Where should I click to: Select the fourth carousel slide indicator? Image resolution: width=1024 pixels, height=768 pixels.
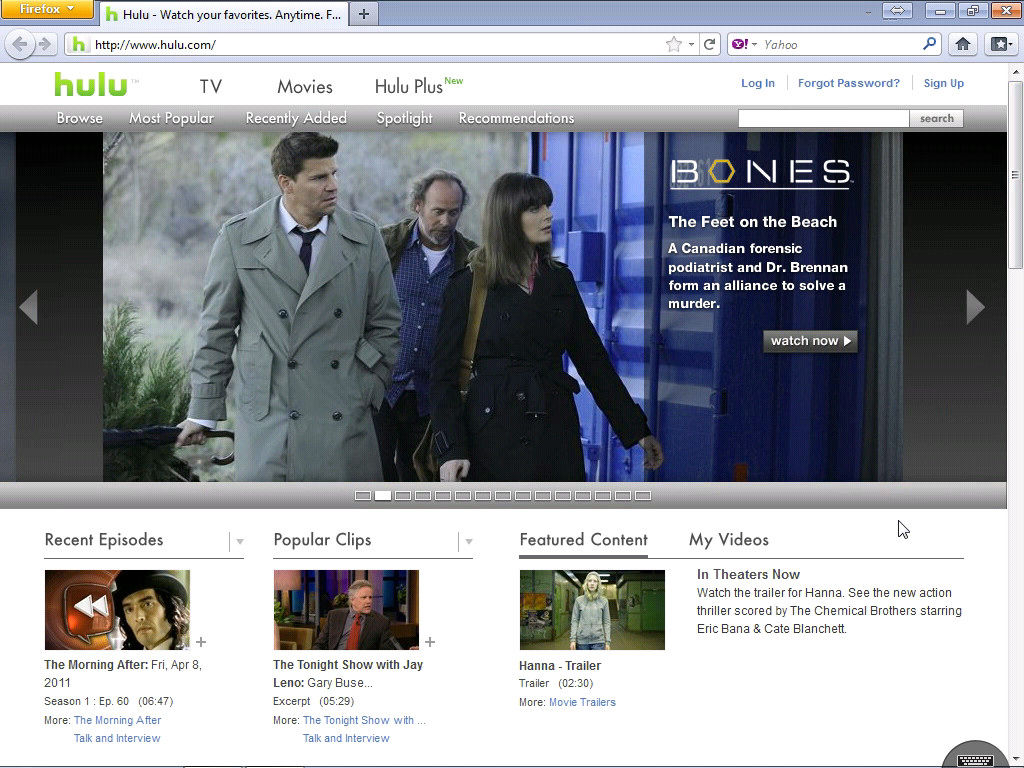click(423, 496)
